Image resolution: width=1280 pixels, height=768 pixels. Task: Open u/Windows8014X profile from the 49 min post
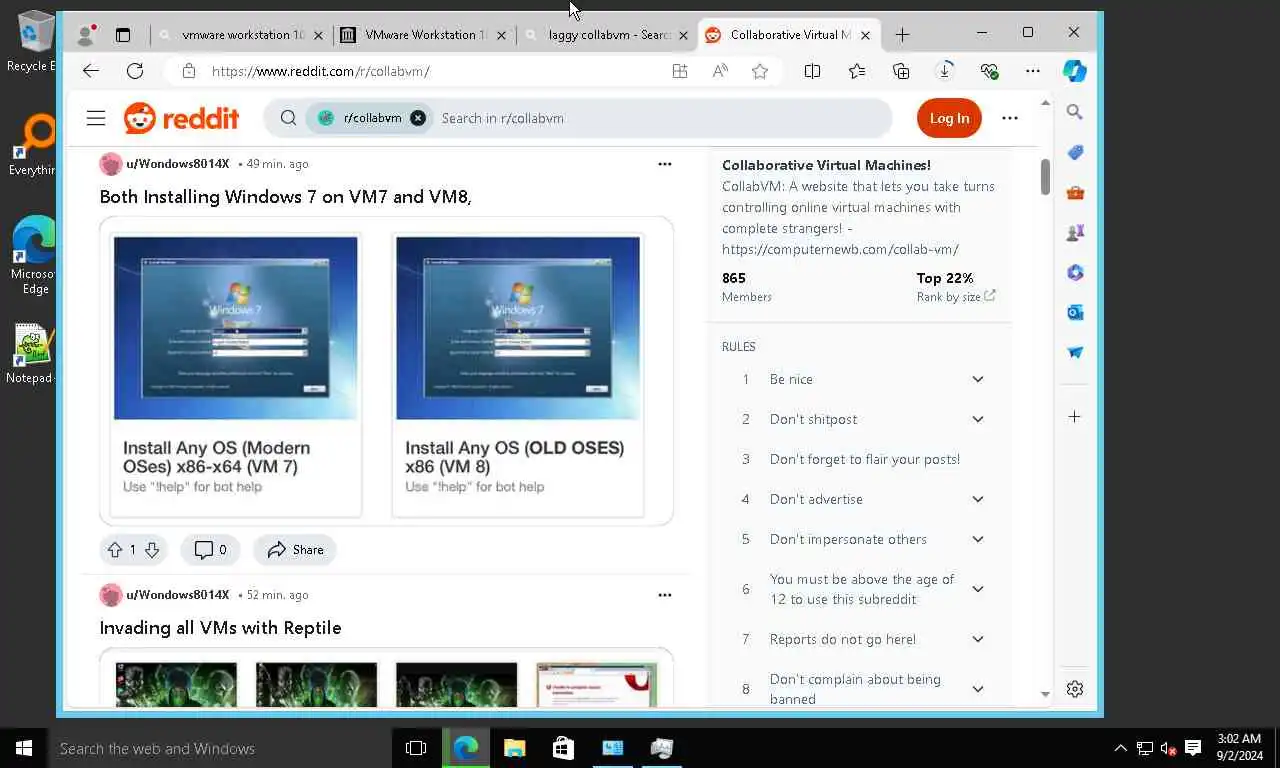click(177, 164)
